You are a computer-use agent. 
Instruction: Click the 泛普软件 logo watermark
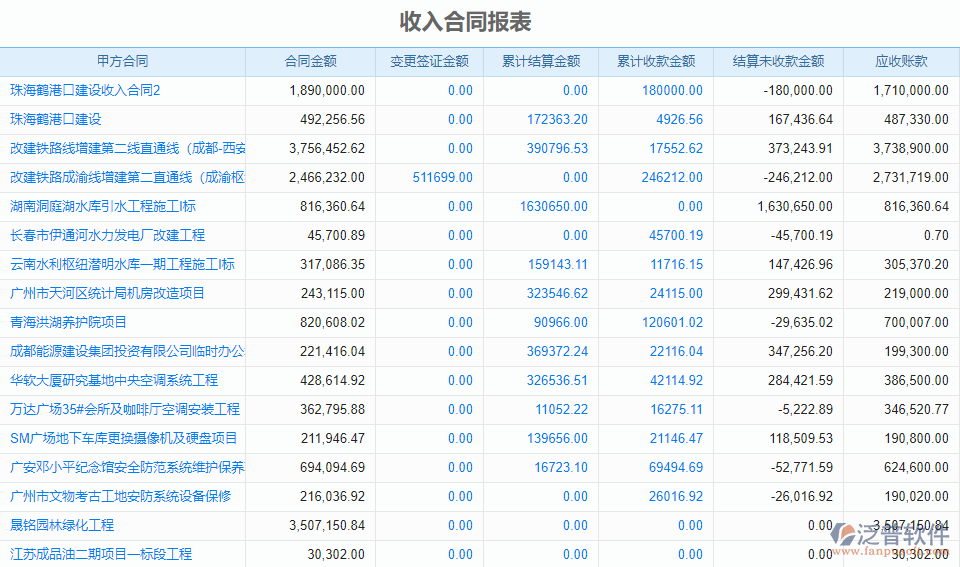(x=890, y=535)
